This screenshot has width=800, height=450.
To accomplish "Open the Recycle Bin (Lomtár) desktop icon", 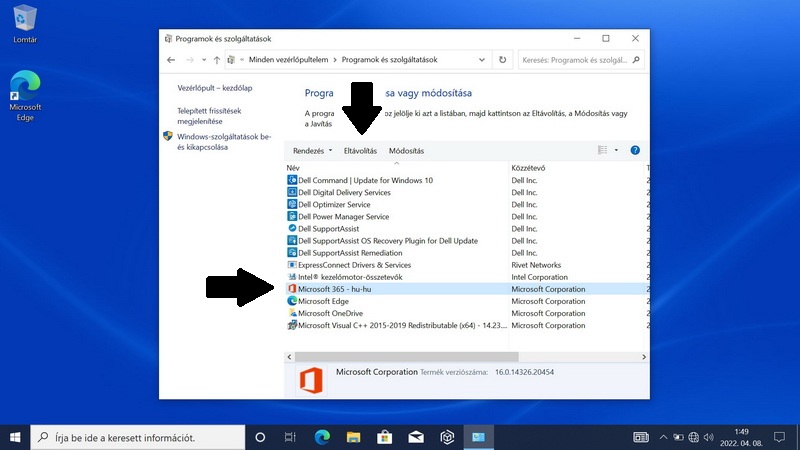I will coord(24,24).
